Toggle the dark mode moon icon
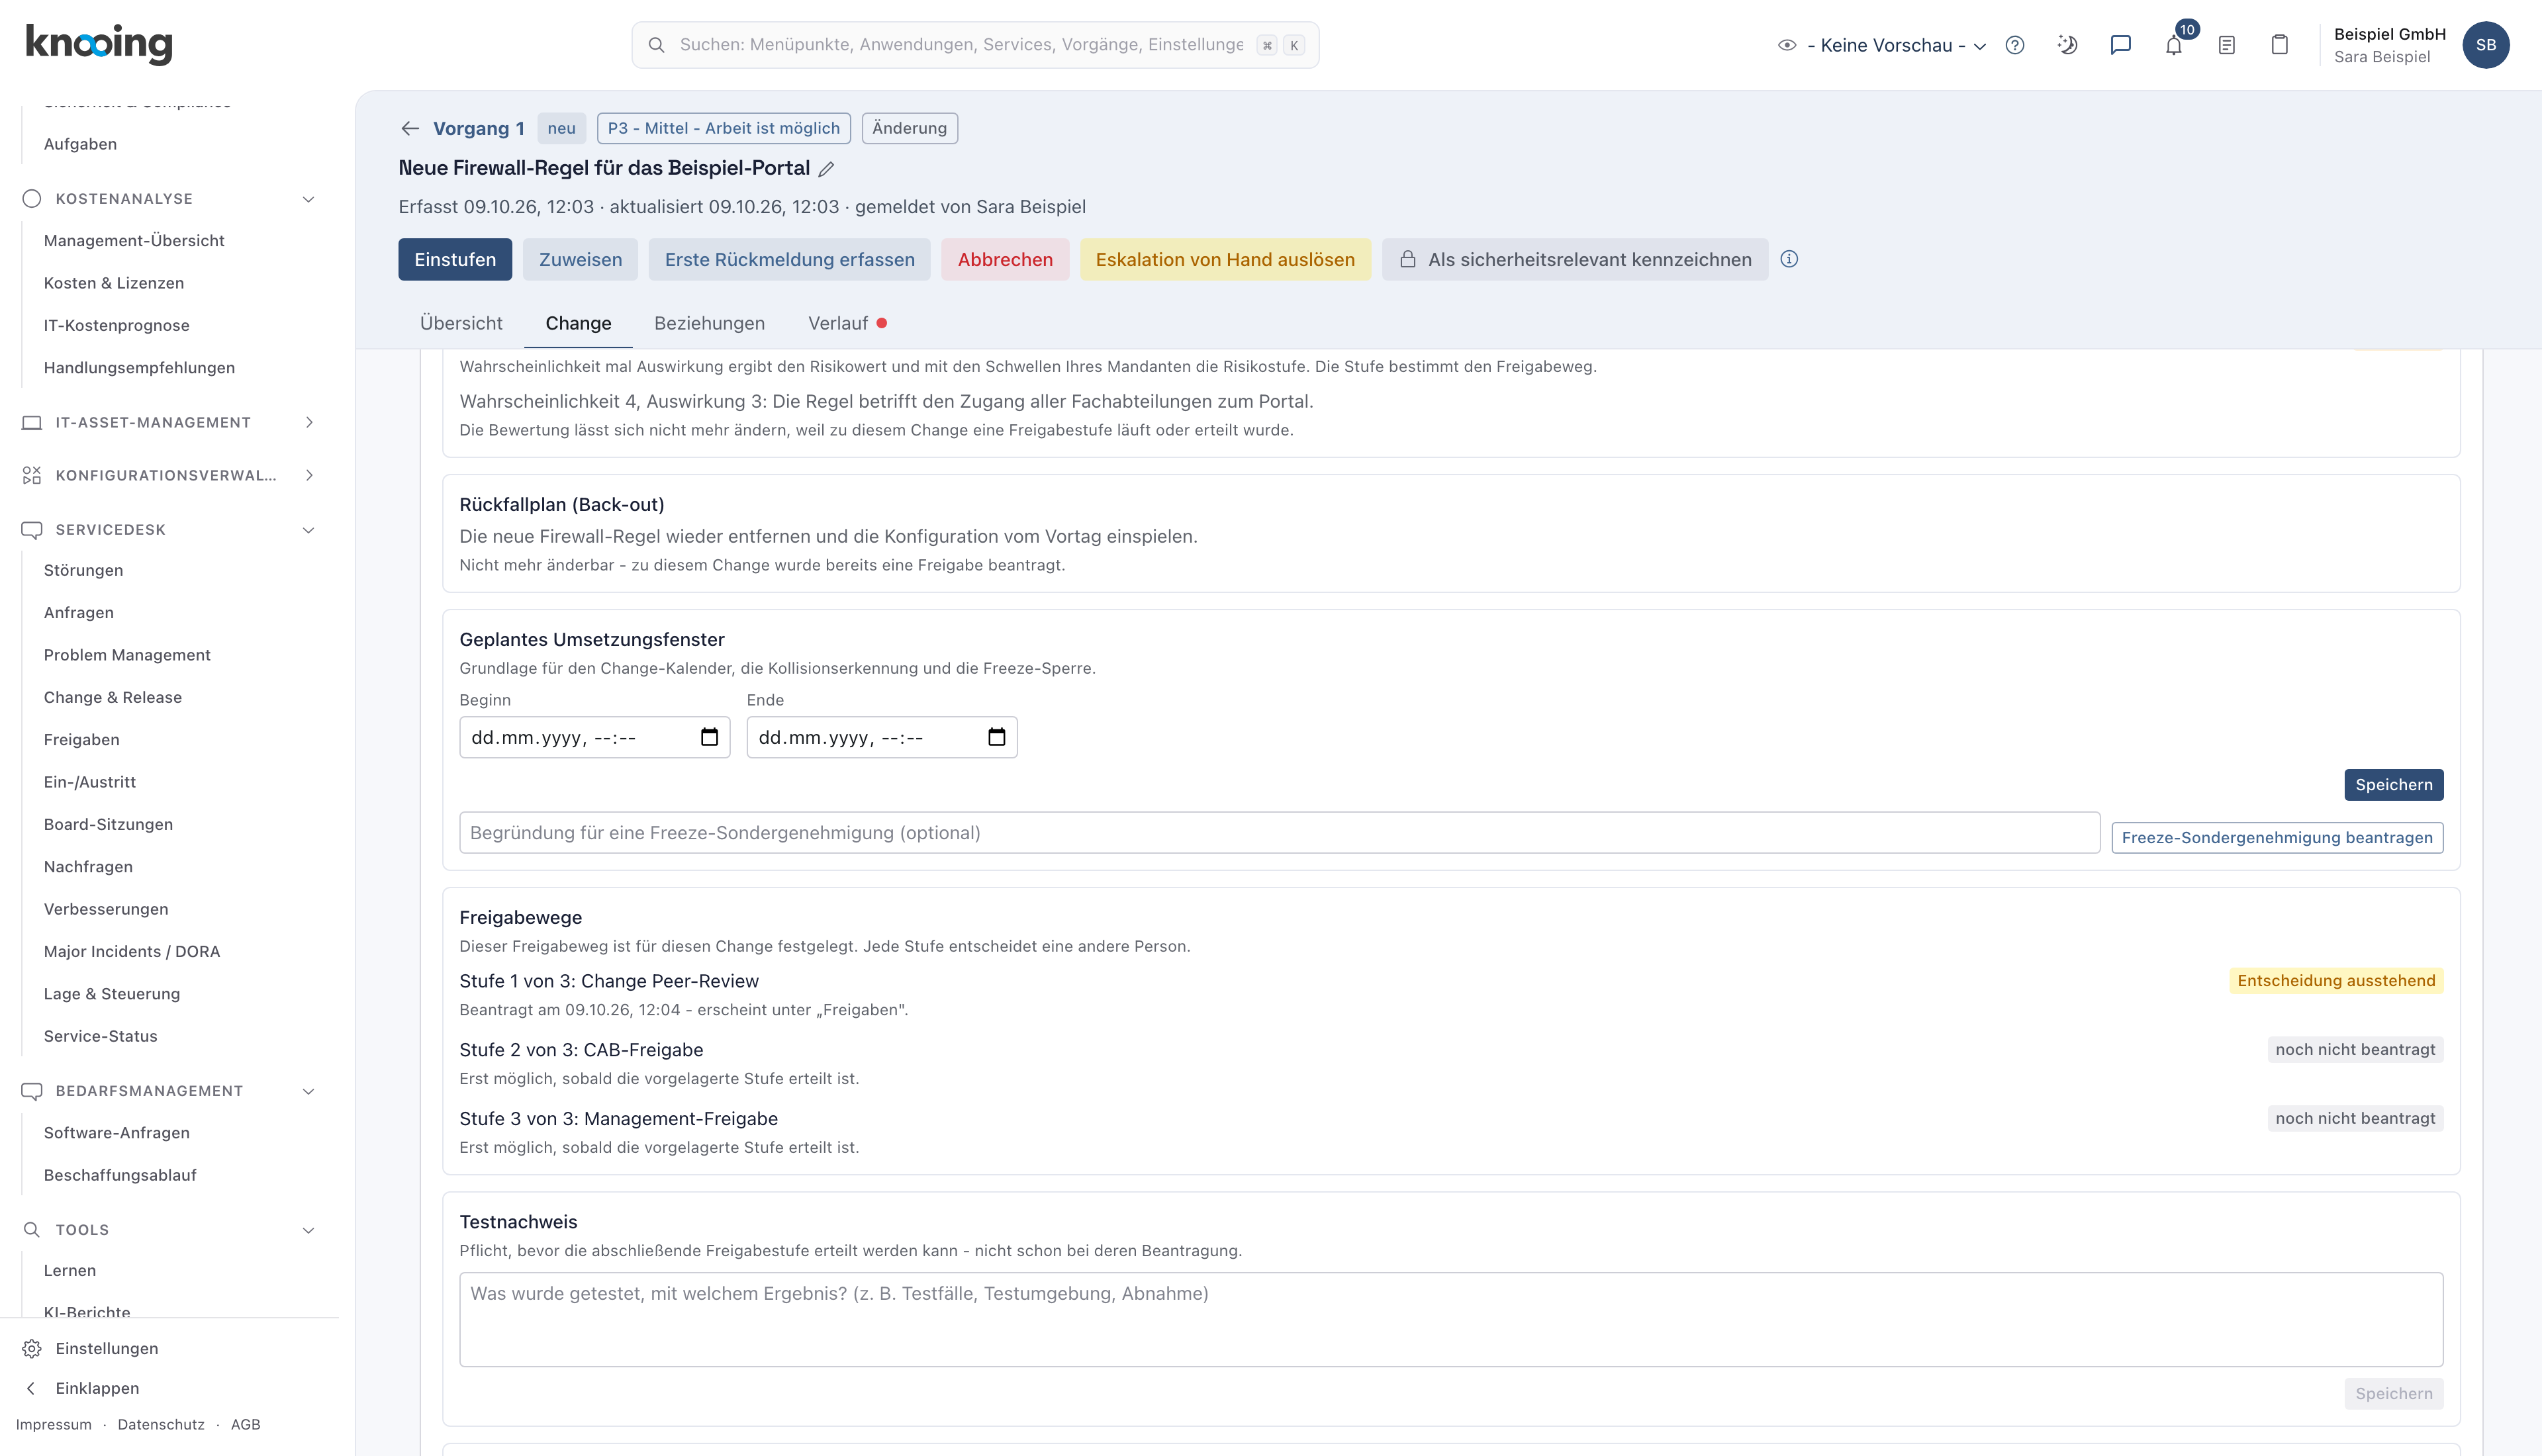The width and height of the screenshot is (2542, 1456). (2068, 45)
